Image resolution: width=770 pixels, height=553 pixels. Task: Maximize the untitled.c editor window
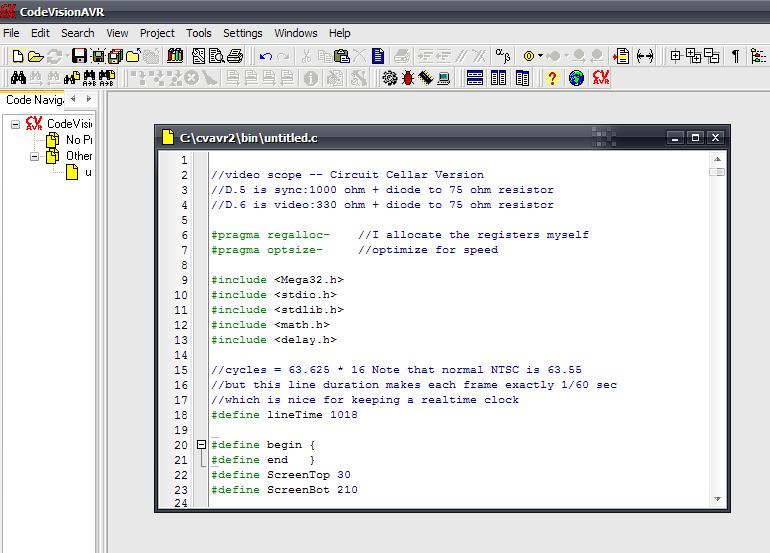[x=695, y=138]
